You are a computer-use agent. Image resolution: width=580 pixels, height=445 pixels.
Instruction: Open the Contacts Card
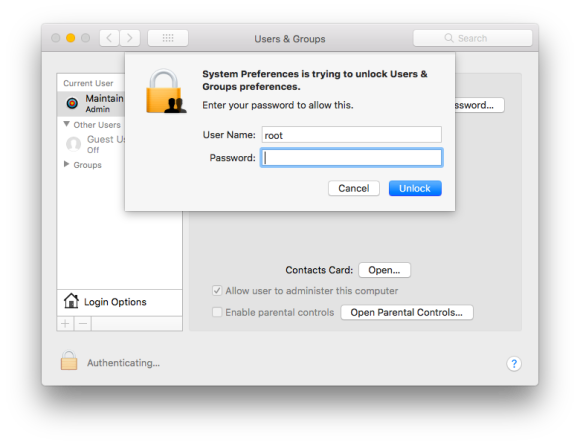point(384,270)
